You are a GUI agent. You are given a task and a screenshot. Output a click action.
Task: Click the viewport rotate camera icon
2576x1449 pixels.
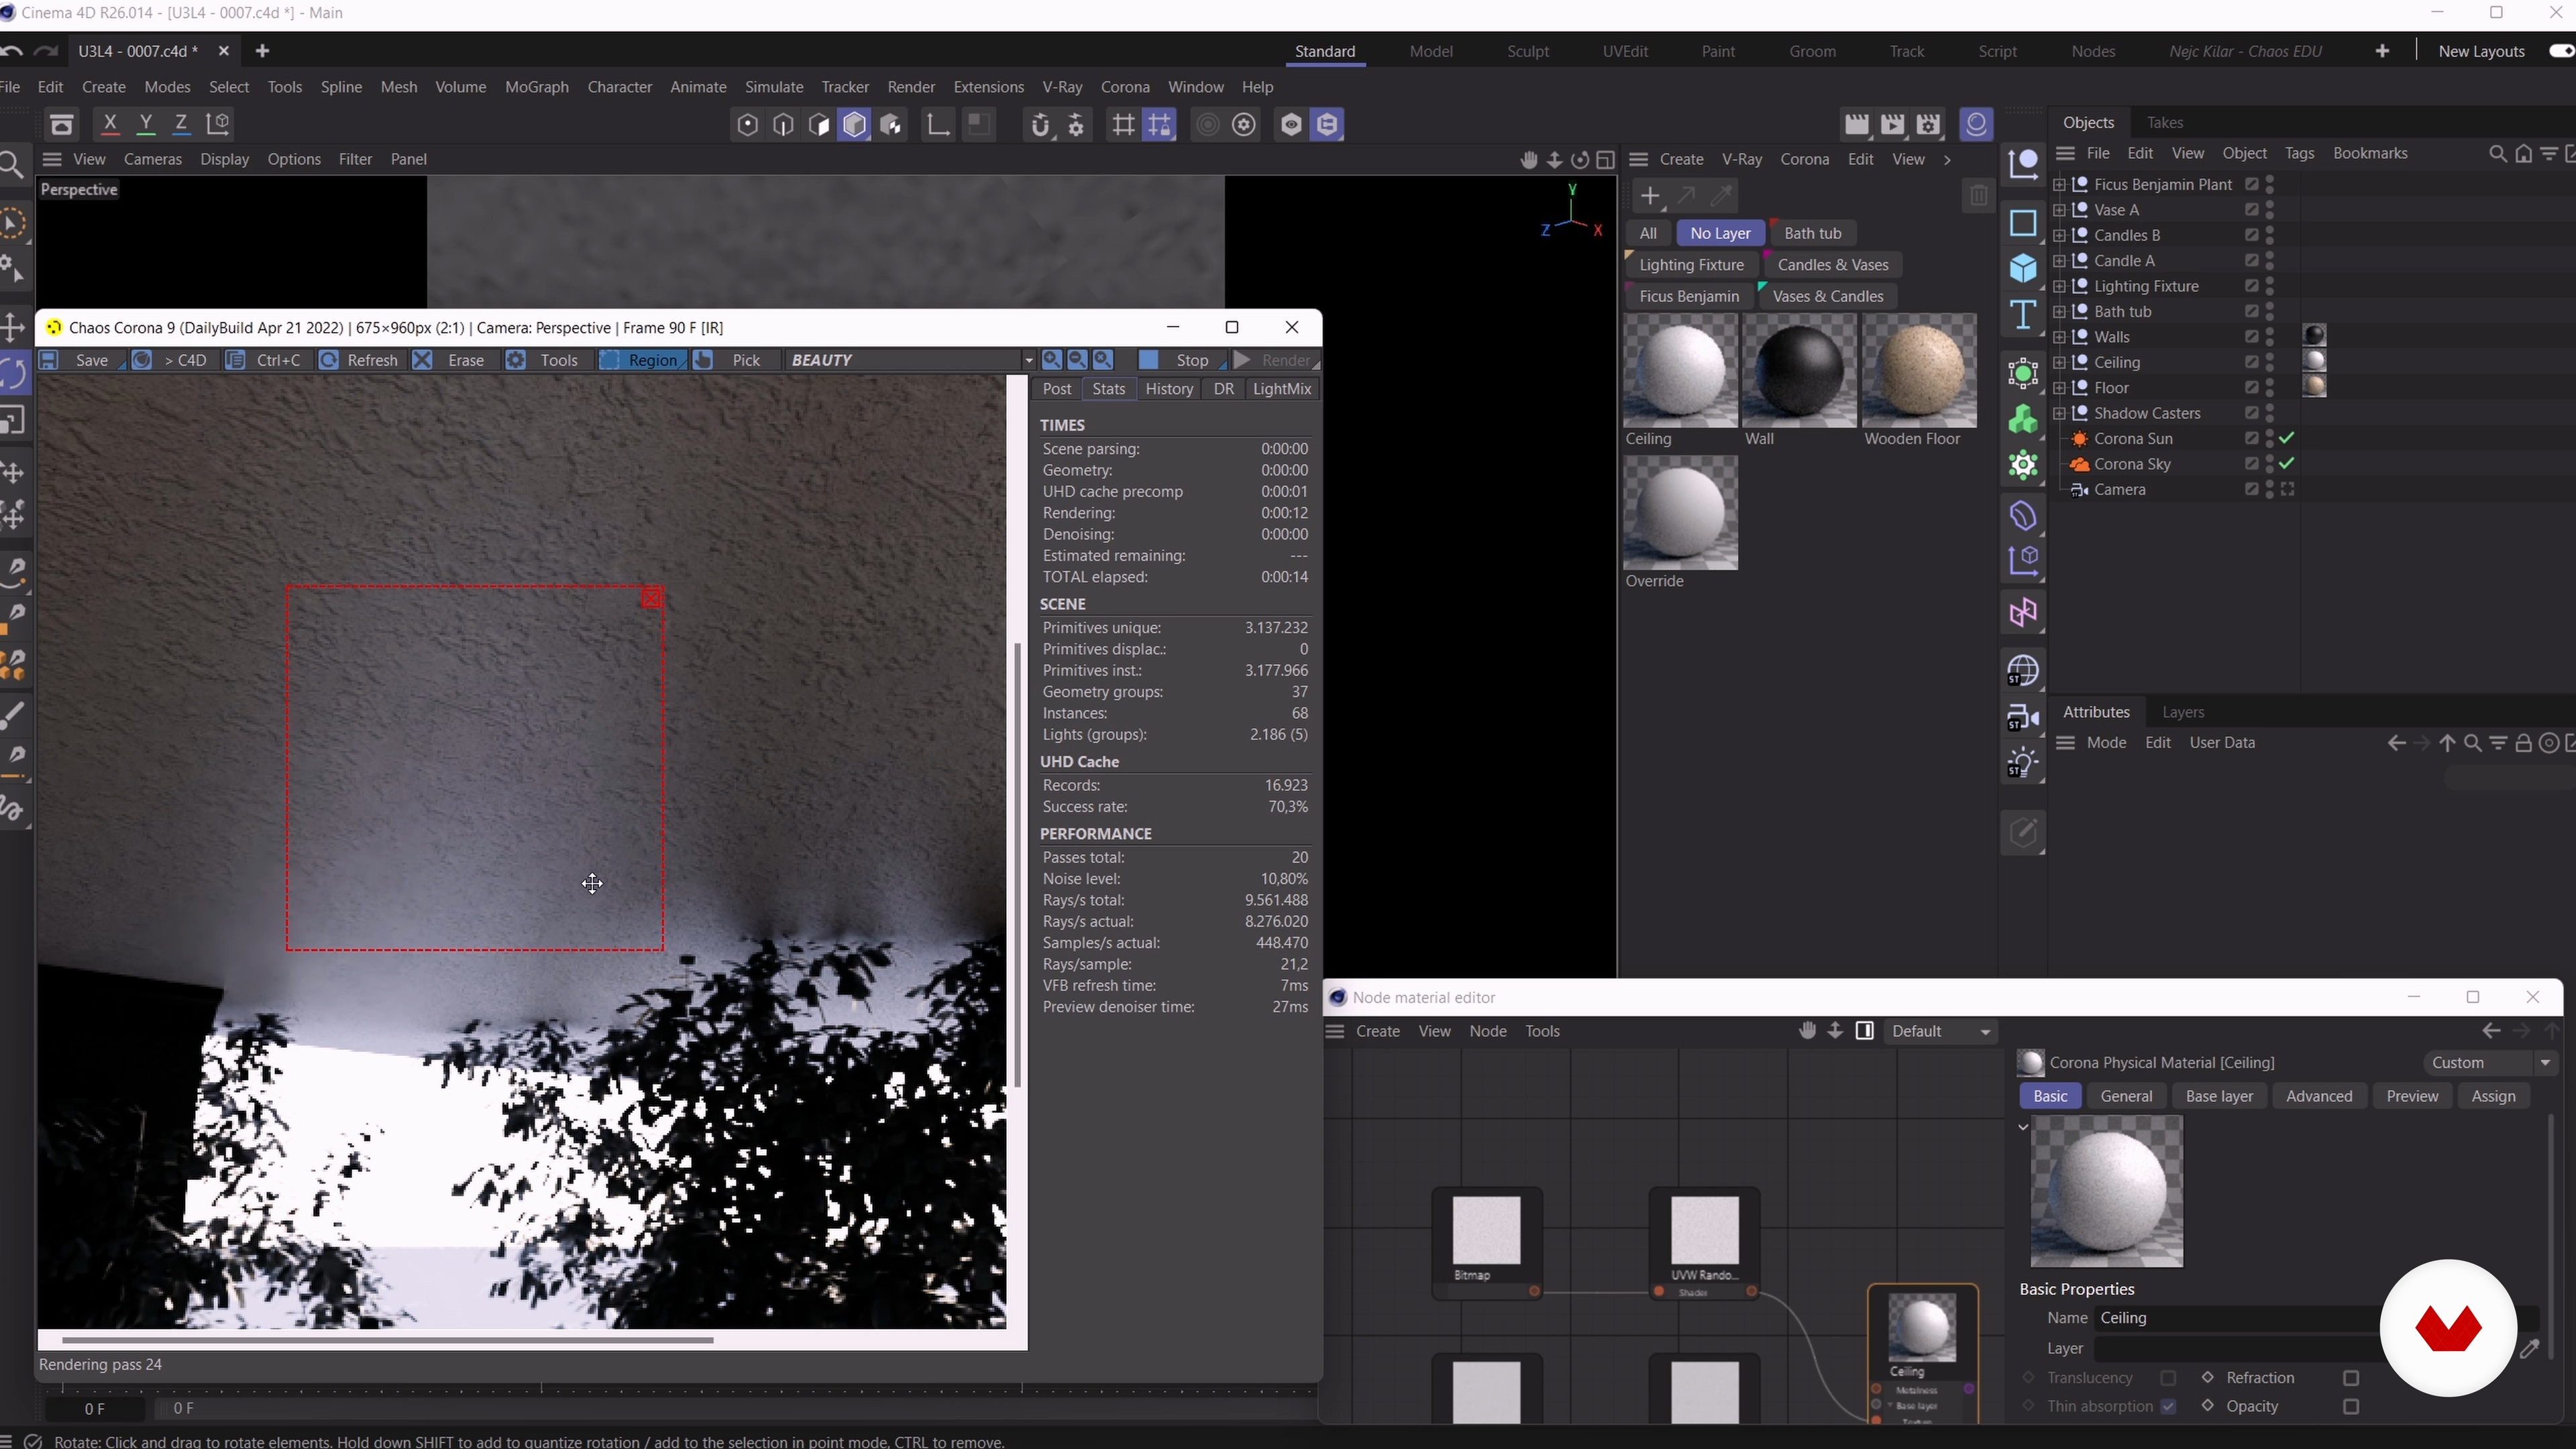[1580, 159]
